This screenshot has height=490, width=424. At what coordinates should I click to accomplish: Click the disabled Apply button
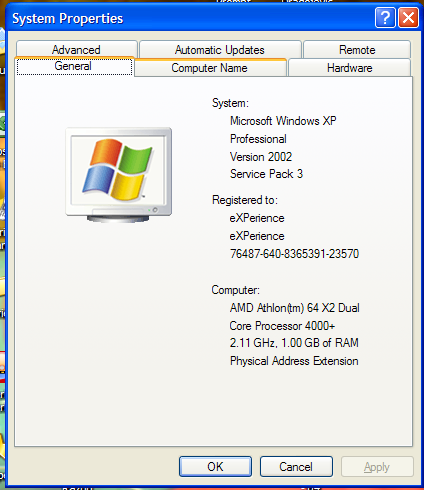click(377, 466)
